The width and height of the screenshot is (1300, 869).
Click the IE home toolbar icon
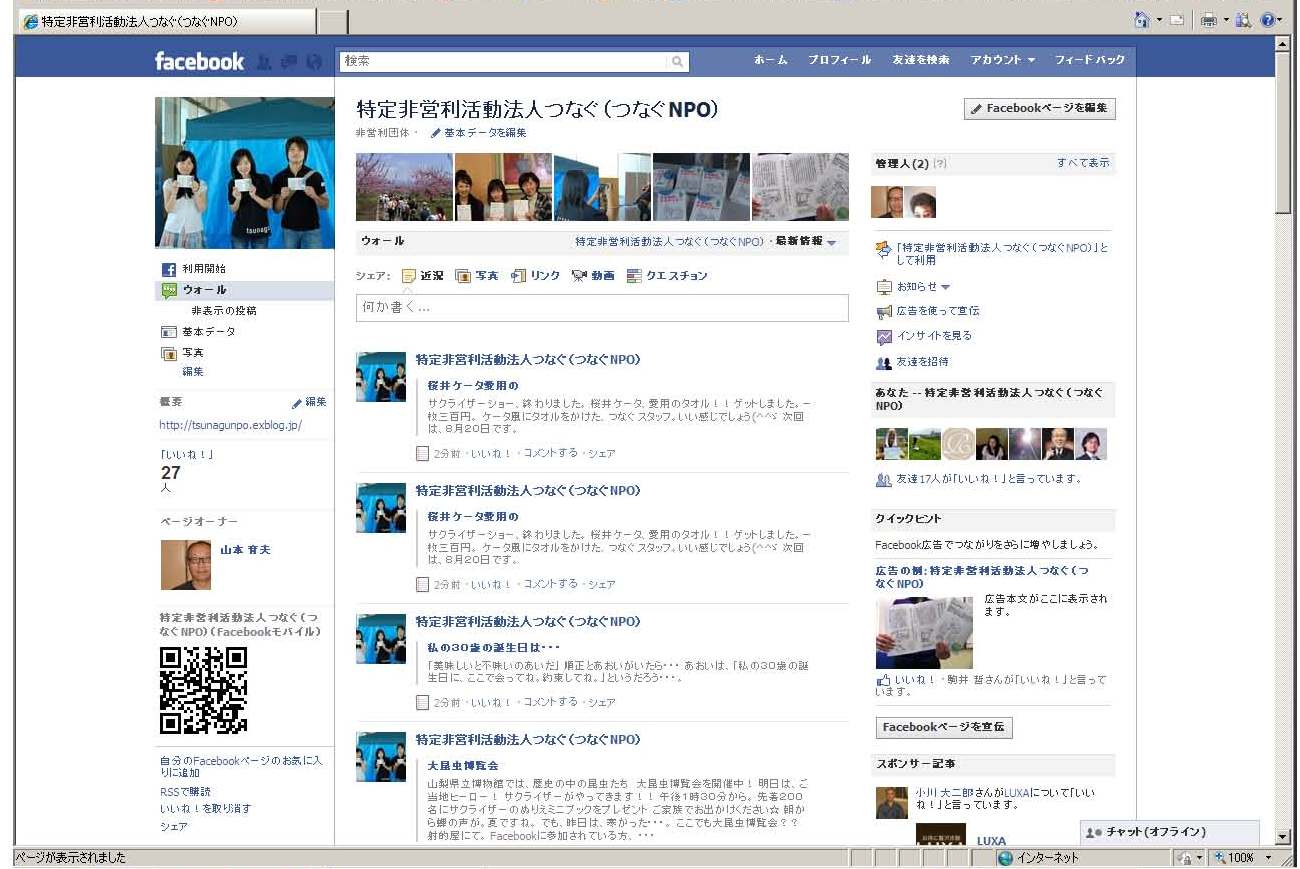click(x=1142, y=20)
